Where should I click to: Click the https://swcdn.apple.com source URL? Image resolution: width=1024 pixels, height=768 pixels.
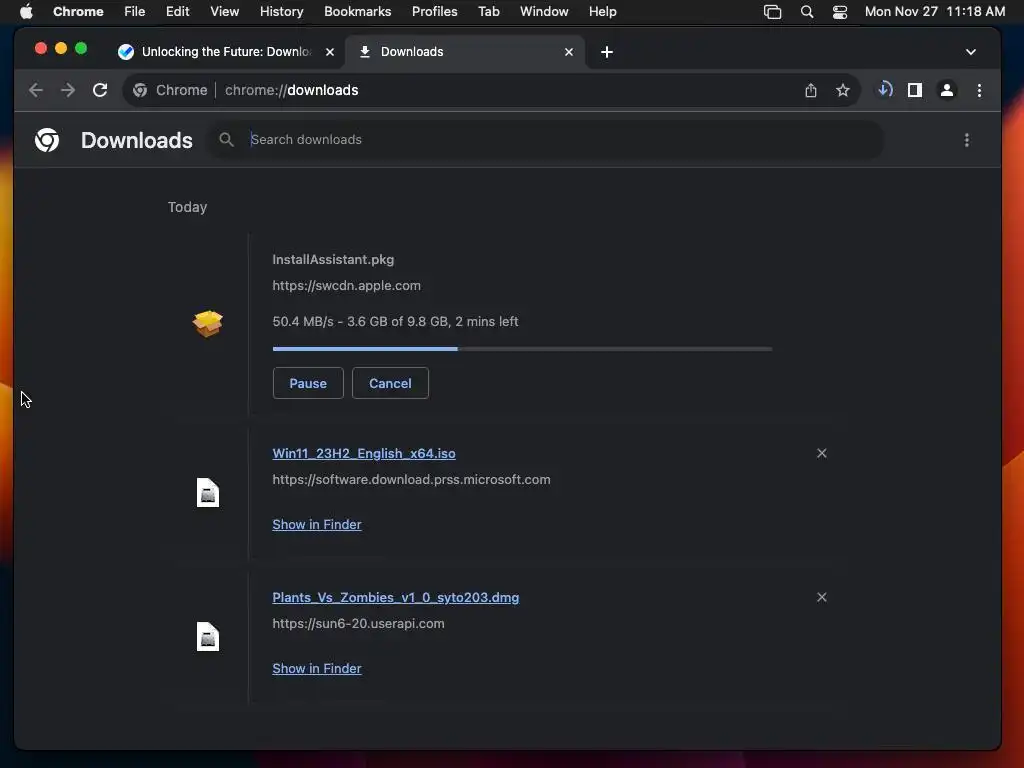pyautogui.click(x=346, y=285)
